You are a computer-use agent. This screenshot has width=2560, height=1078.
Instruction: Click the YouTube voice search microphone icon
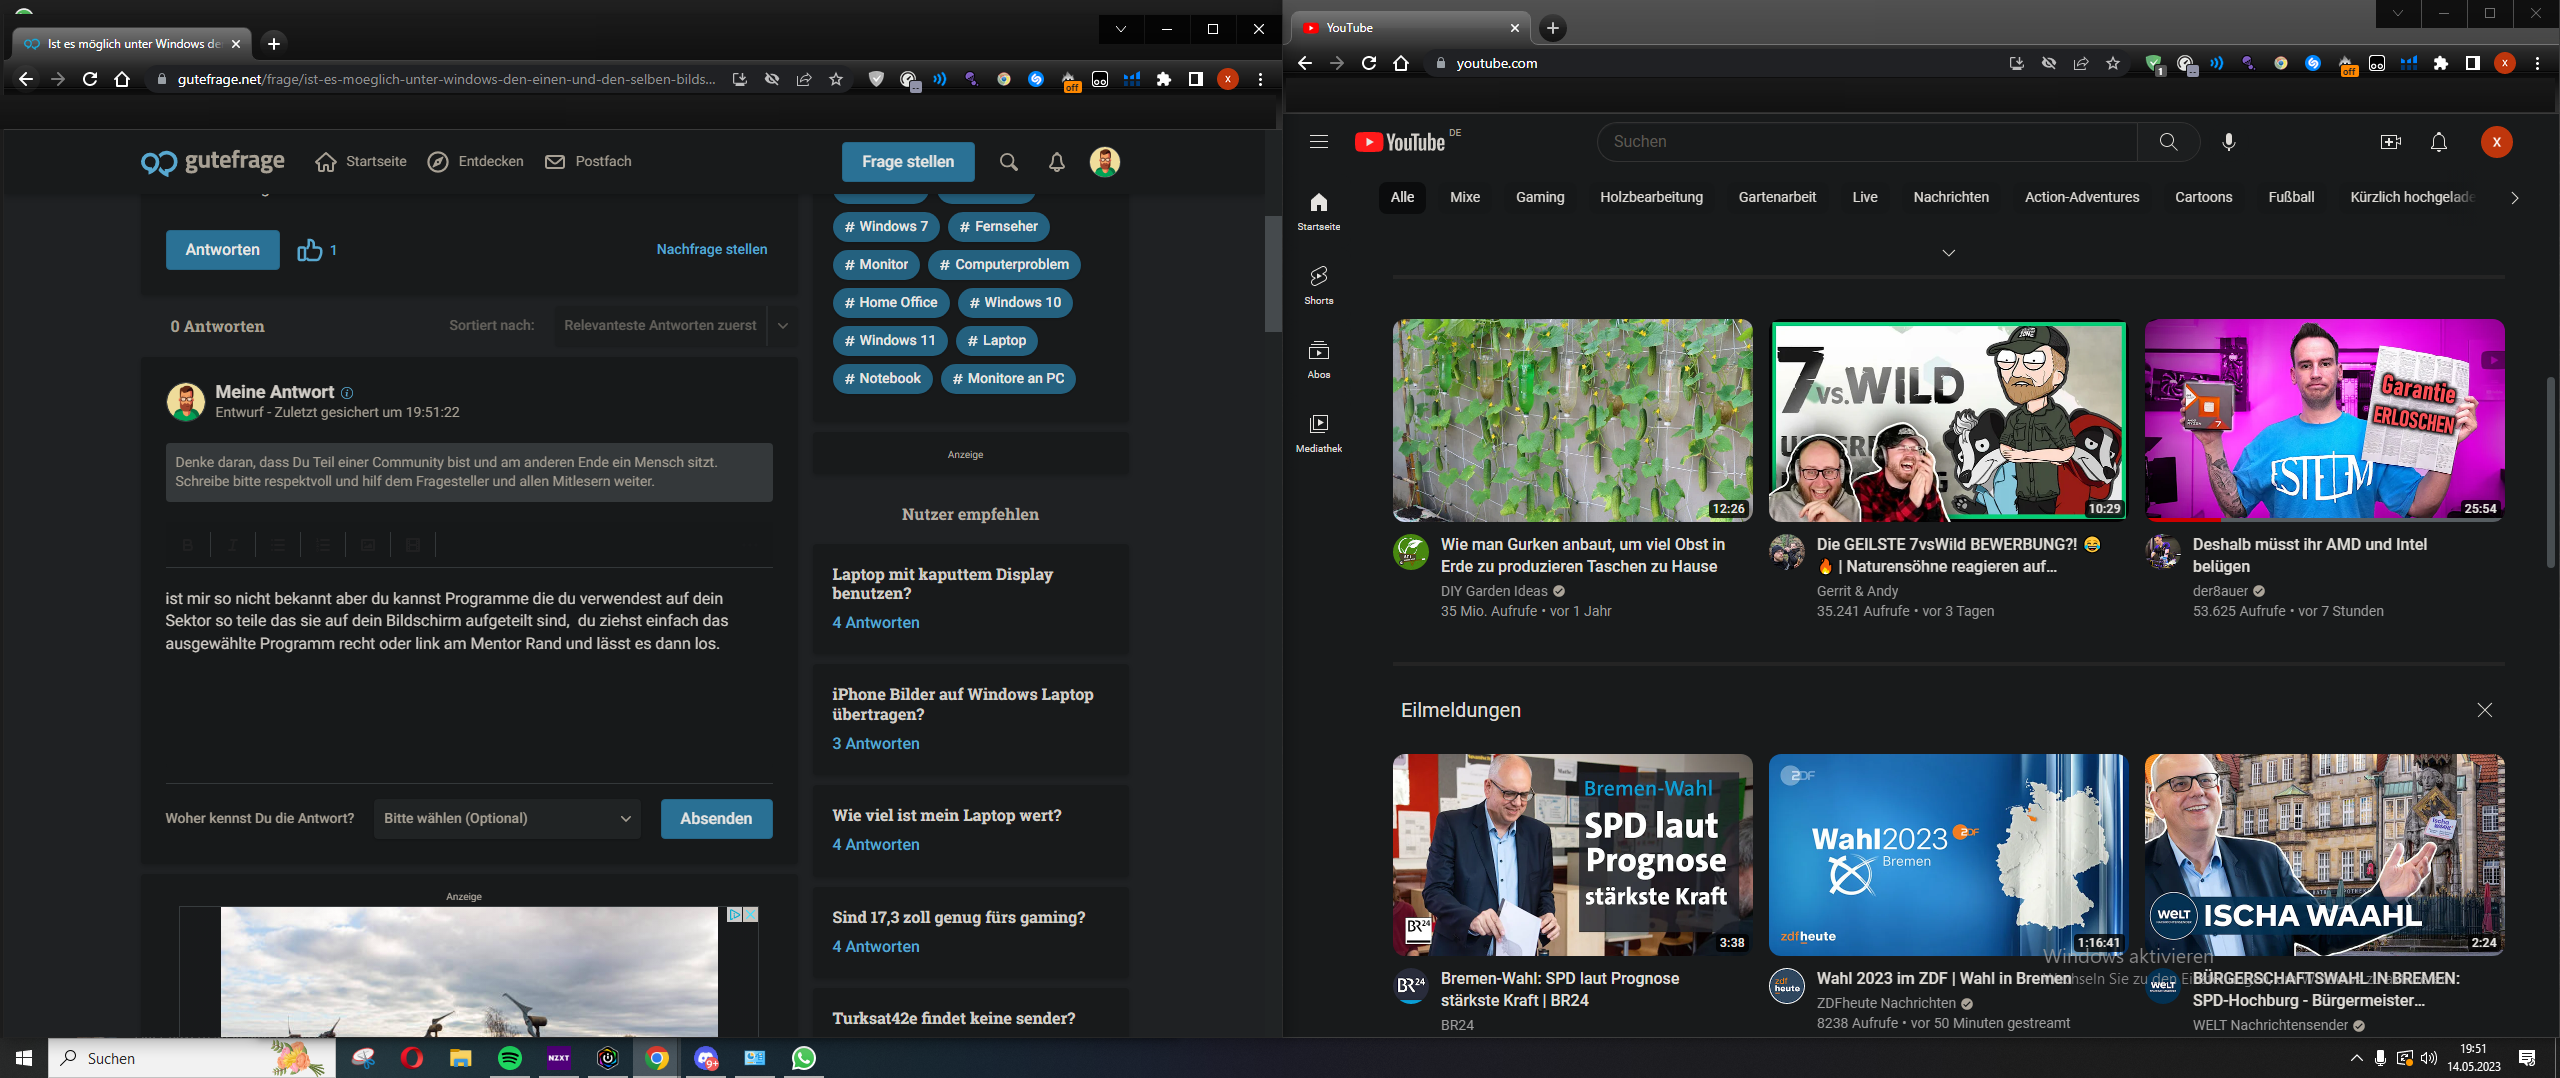2228,142
